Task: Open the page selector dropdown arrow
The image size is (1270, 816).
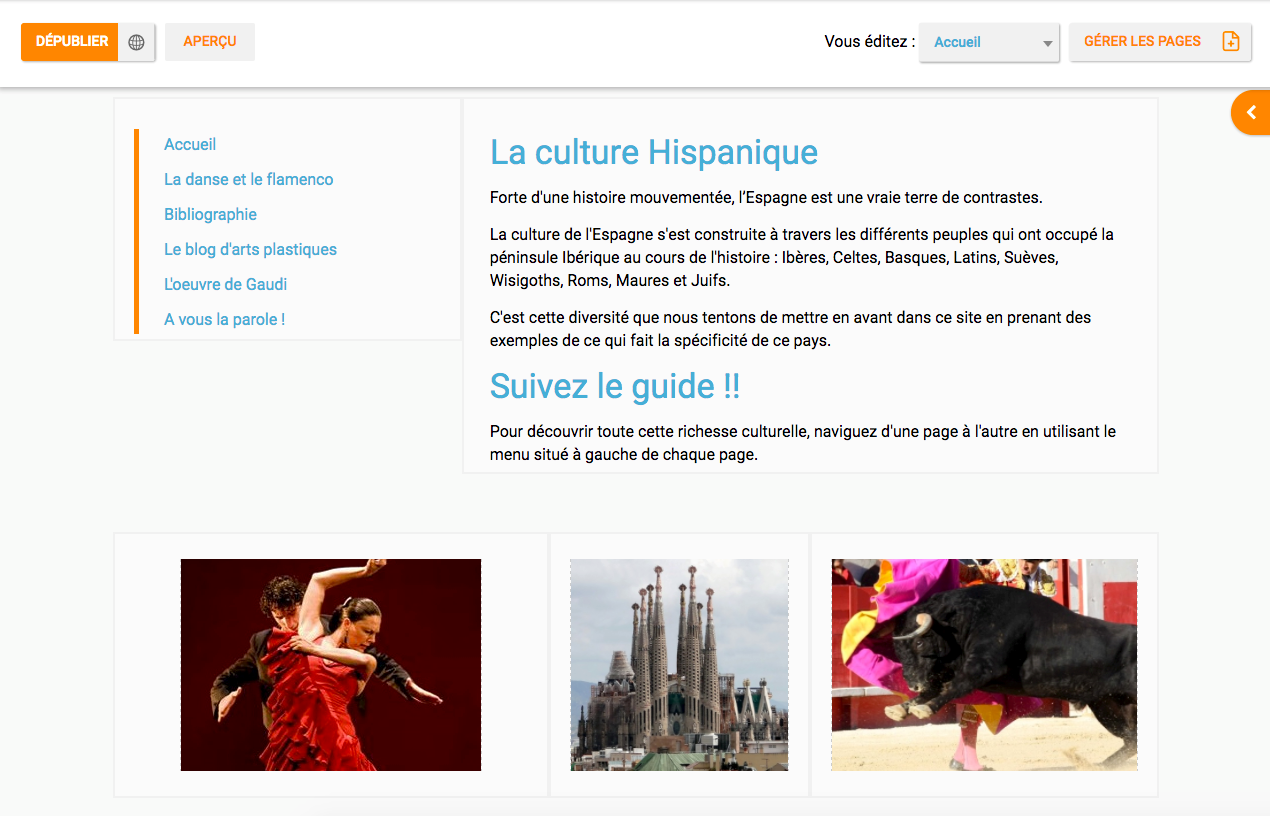Action: coord(1047,43)
